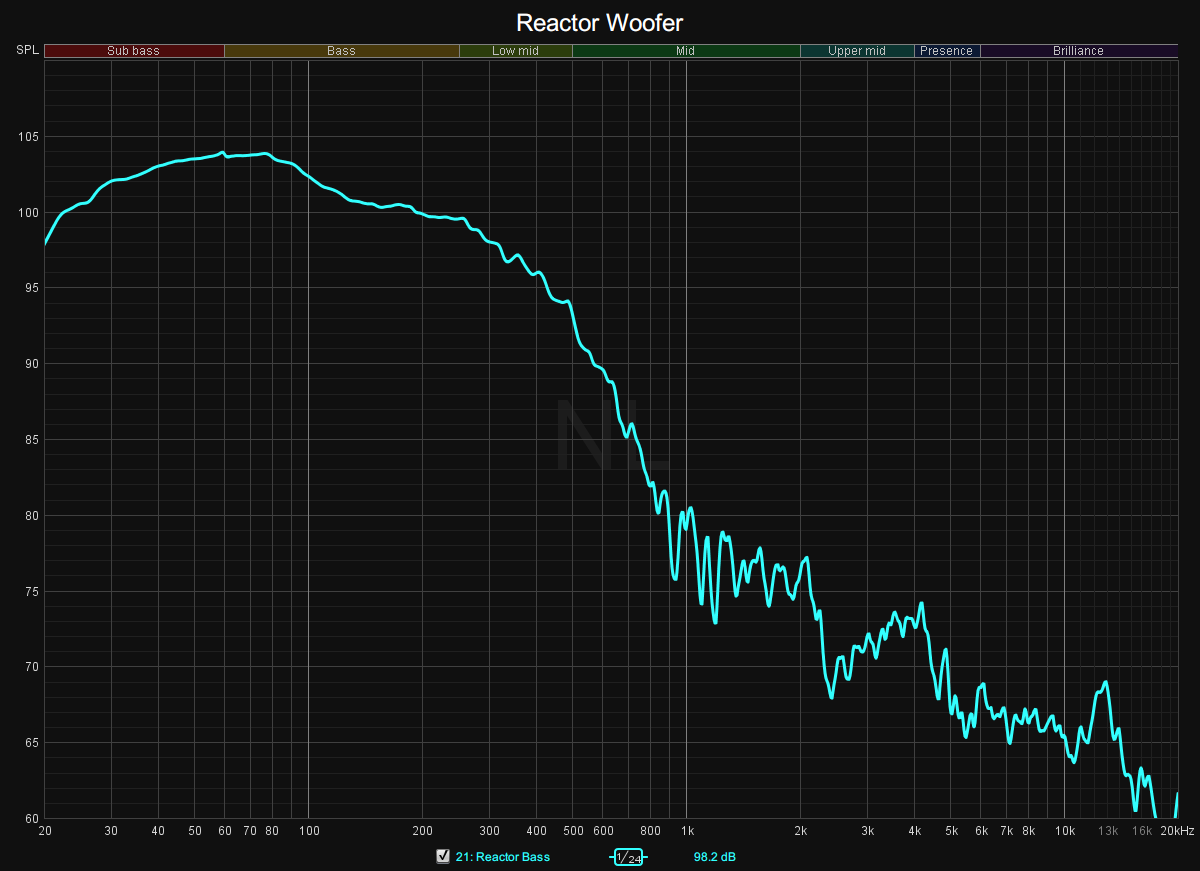The image size is (1200, 871).
Task: Select the Presence frequency band
Action: coord(947,51)
